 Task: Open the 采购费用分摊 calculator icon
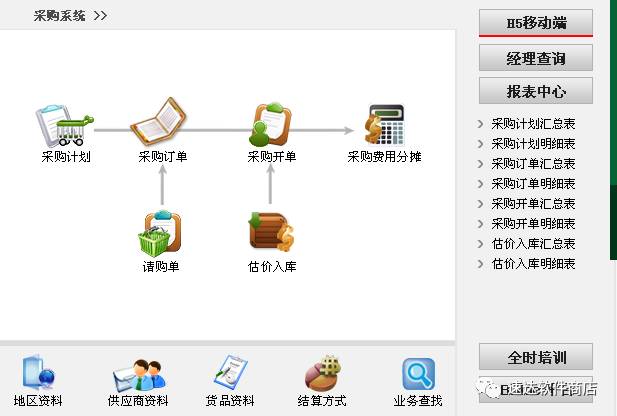click(x=384, y=125)
